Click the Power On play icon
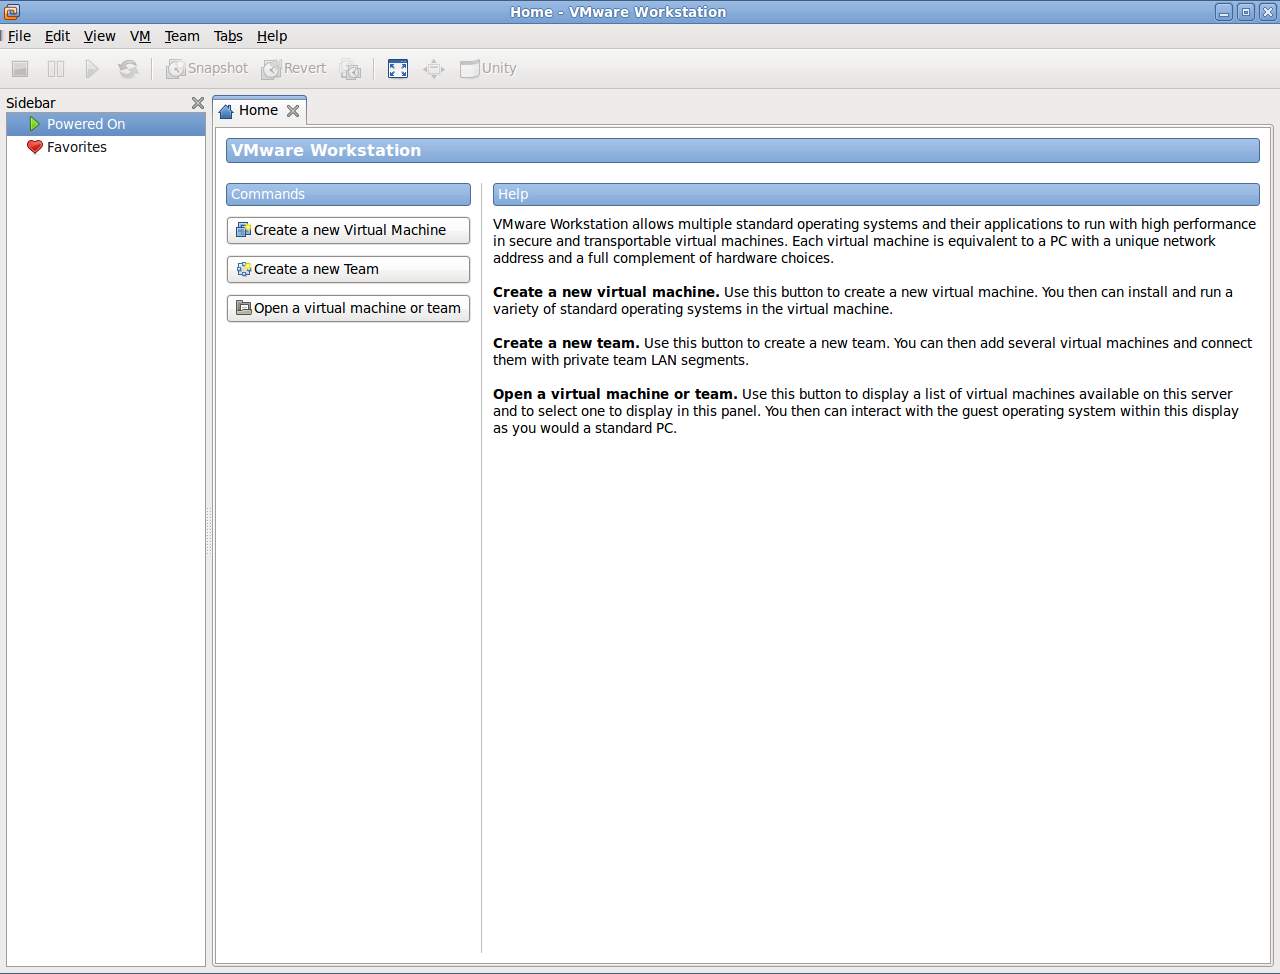 point(92,69)
